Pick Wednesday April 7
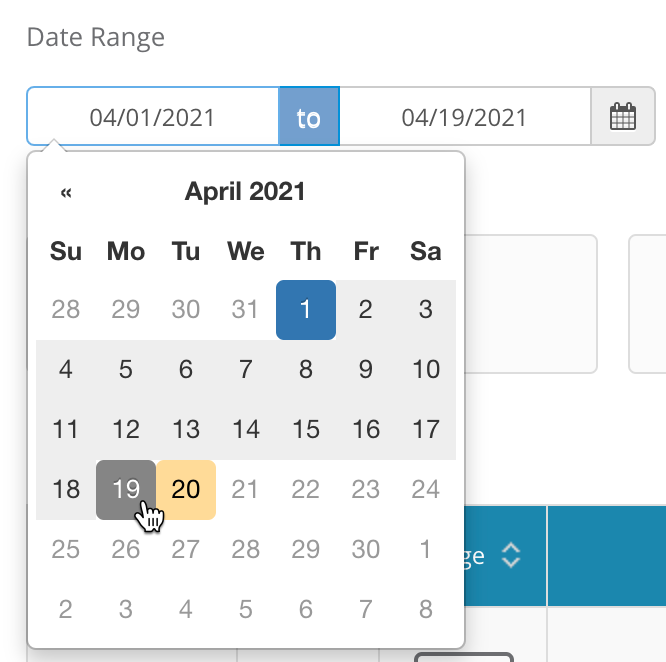This screenshot has height=662, width=666. 246,370
